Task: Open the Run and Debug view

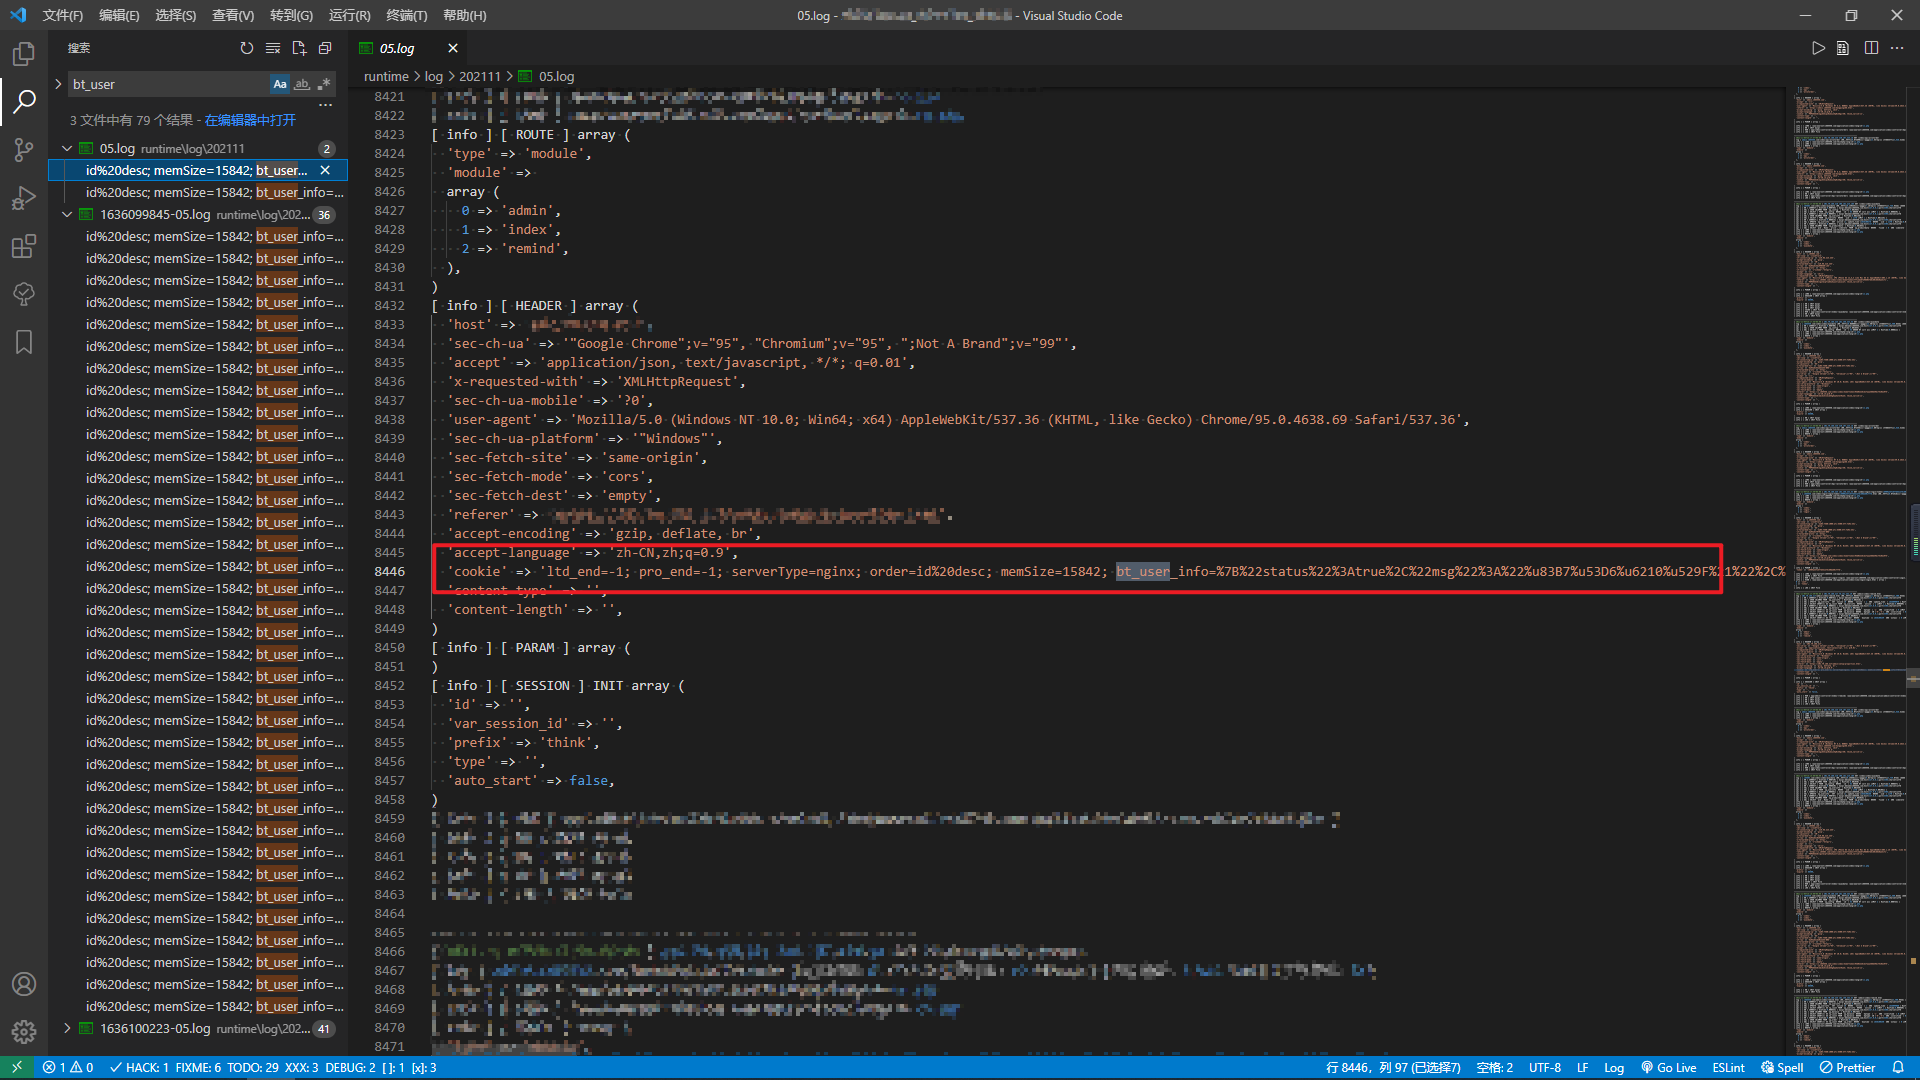Action: coord(24,198)
